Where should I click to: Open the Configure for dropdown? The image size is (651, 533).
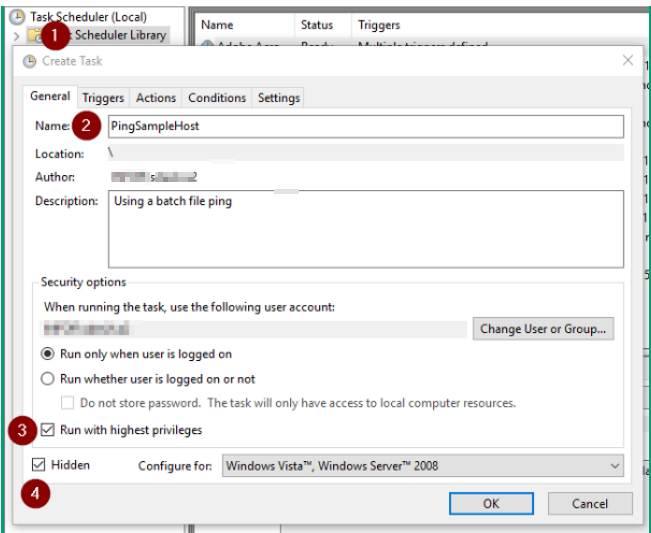click(x=423, y=466)
